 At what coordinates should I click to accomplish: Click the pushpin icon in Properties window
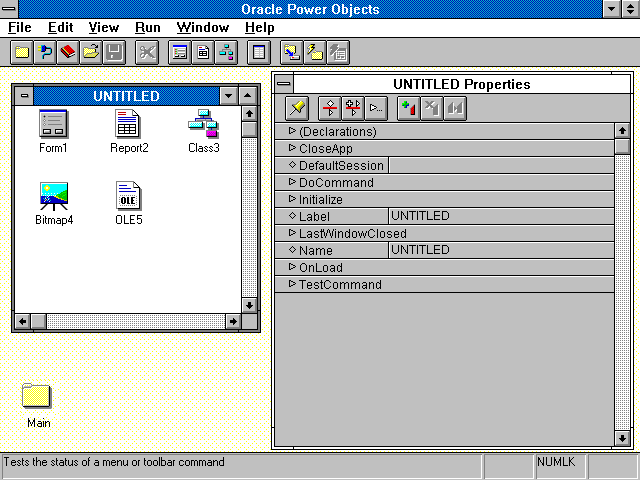pos(297,107)
